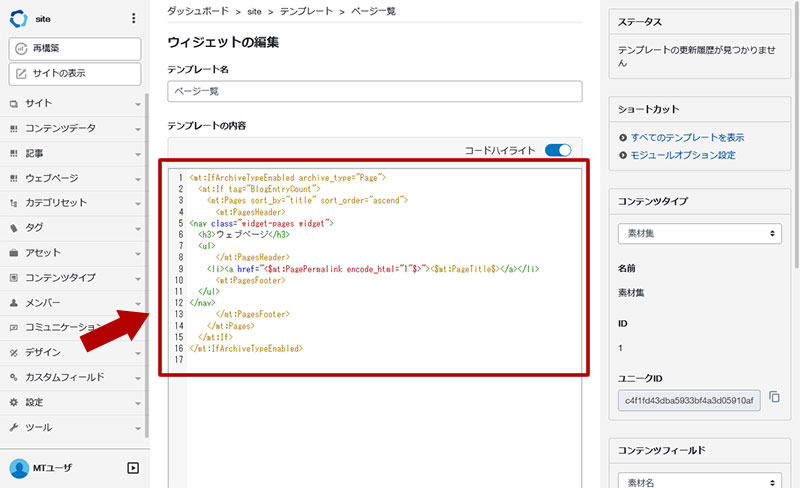This screenshot has width=800, height=488.
Task: Expand the コンテンツデータ menu chevron
Action: point(138,129)
